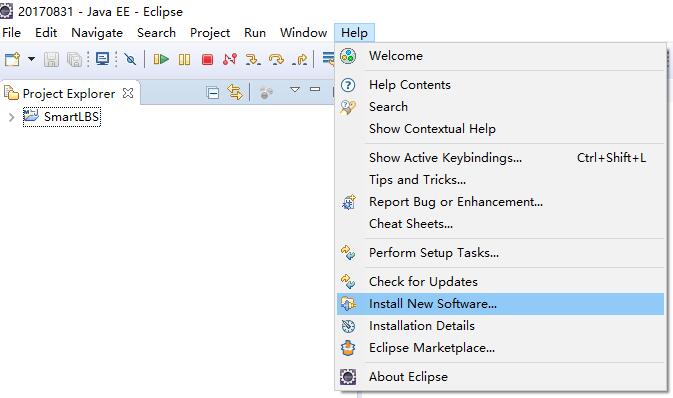Click the About Eclipse logo icon
This screenshot has width=673, height=398.
[x=348, y=377]
